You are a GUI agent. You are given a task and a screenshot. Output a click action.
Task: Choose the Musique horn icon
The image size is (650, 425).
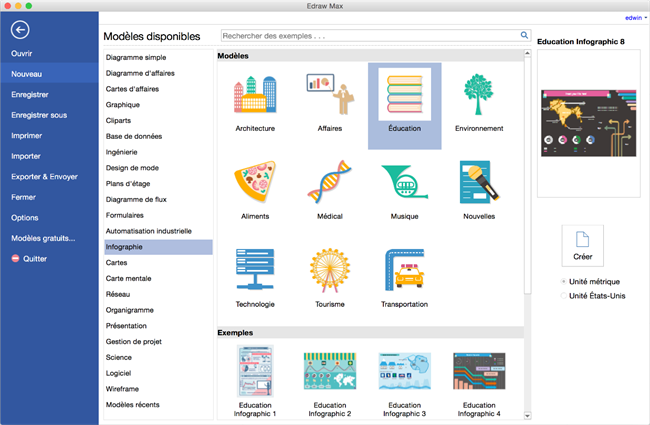pyautogui.click(x=405, y=182)
